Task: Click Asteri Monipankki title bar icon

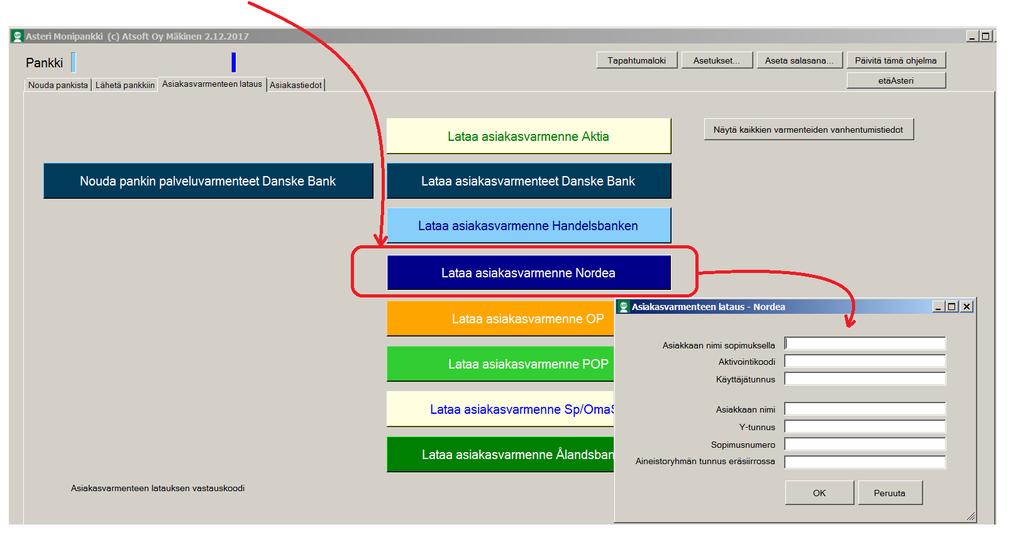Action: pyautogui.click(x=18, y=37)
